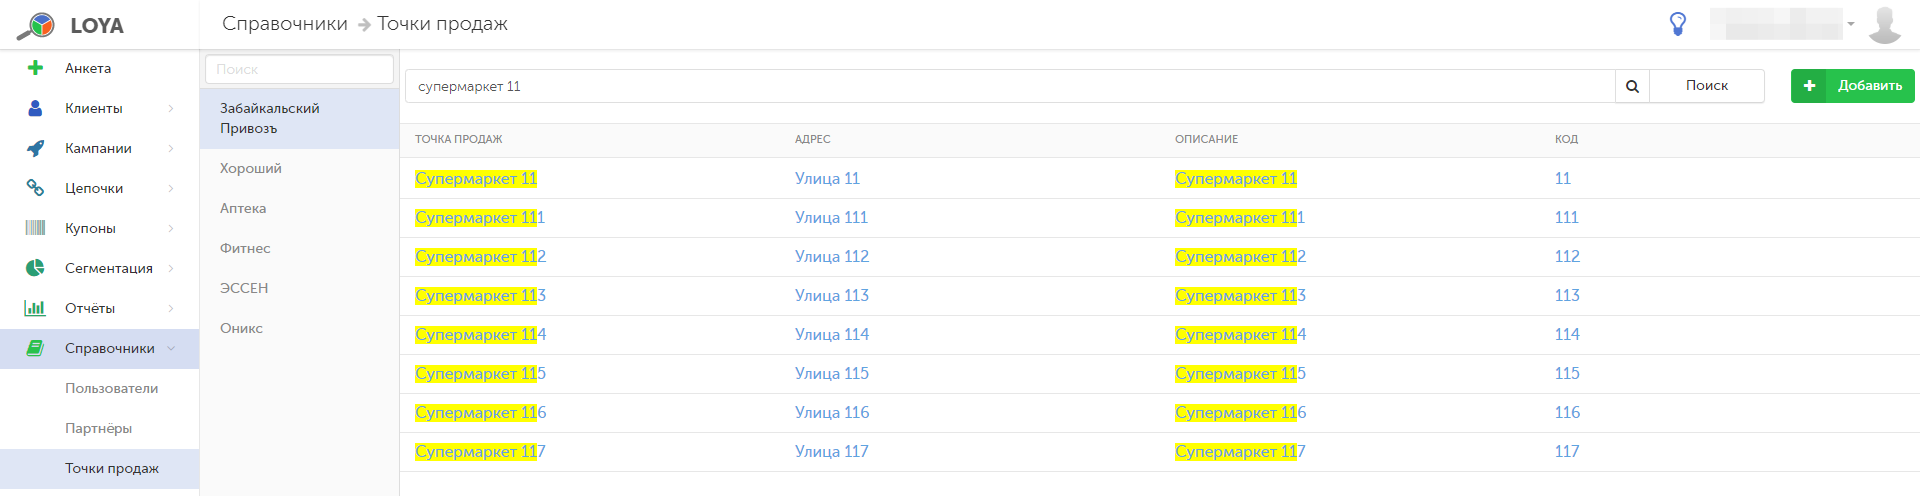The image size is (1920, 496).
Task: Click the Клиенты person icon
Action: [x=35, y=108]
